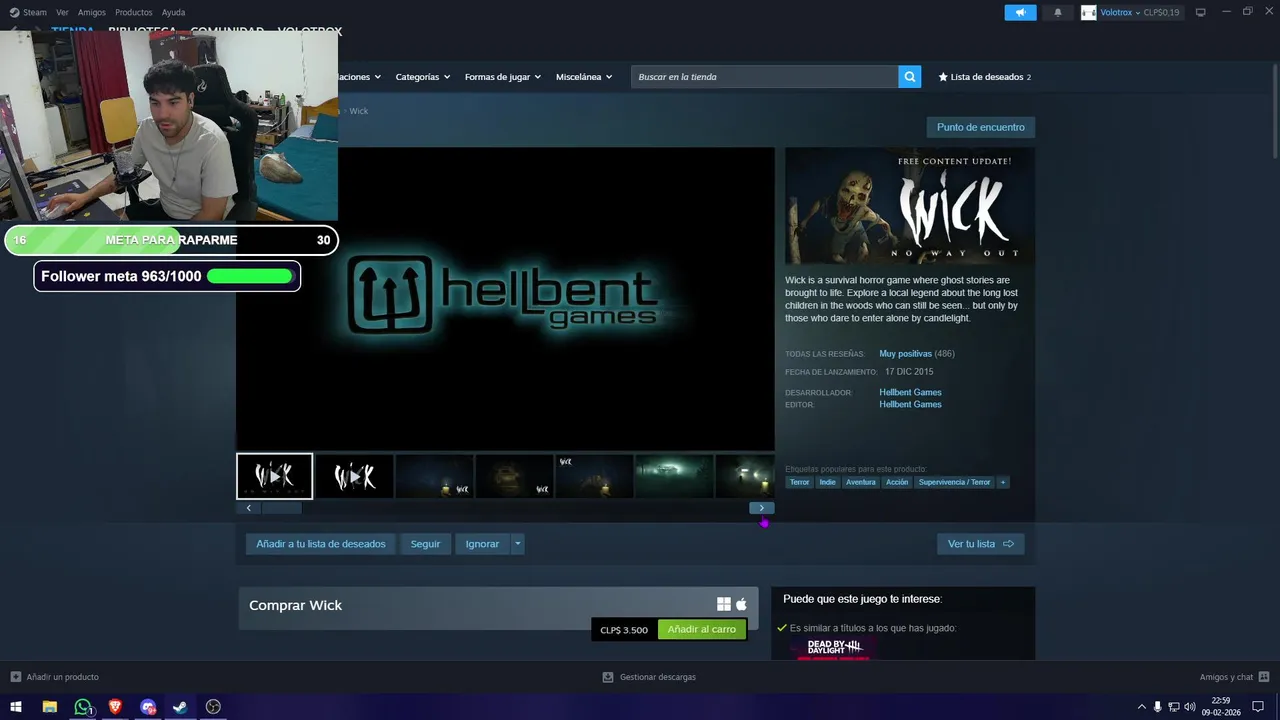Open the Discord taskbar icon
The height and width of the screenshot is (720, 1280).
click(148, 707)
